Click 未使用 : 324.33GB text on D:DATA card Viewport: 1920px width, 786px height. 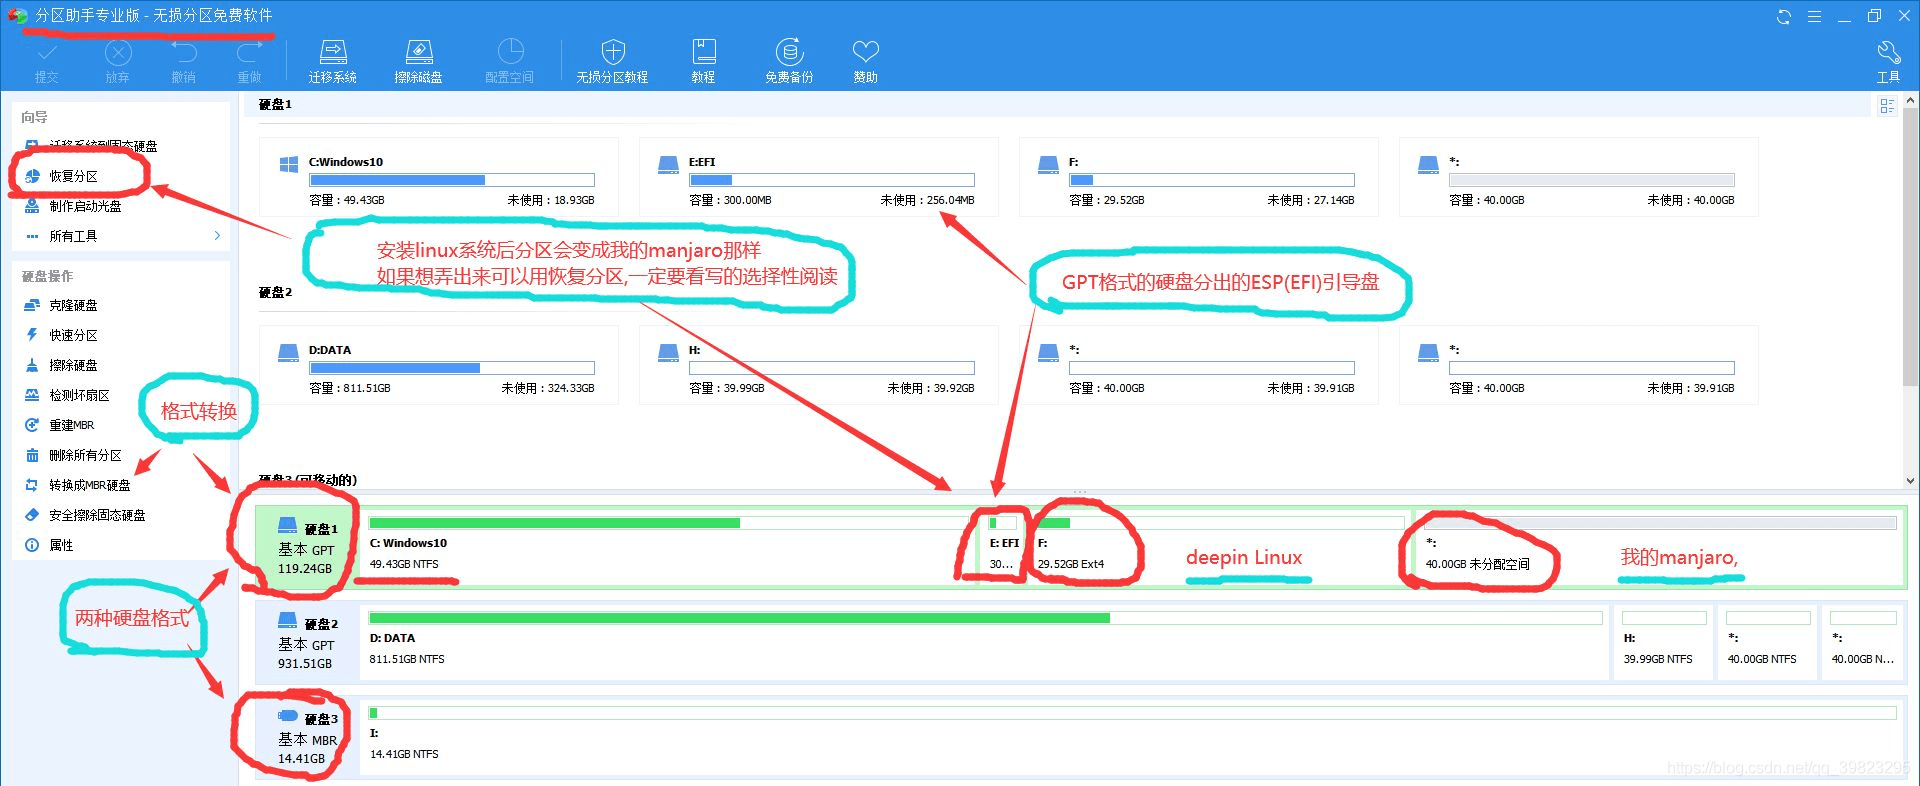point(548,388)
